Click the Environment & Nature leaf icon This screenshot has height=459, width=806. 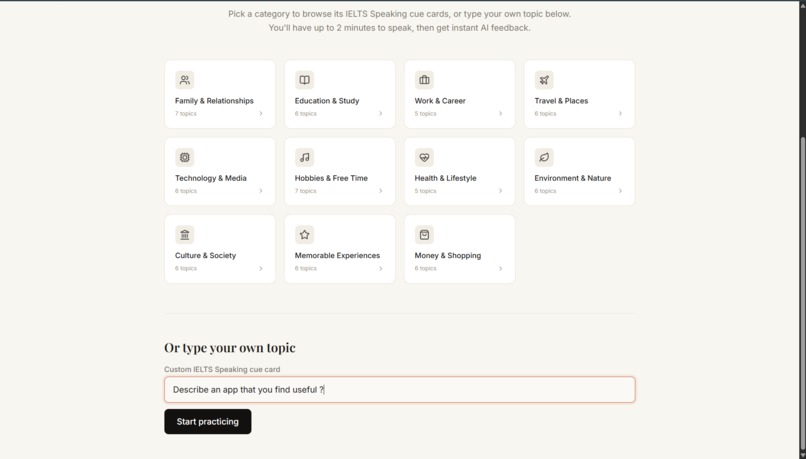point(544,157)
